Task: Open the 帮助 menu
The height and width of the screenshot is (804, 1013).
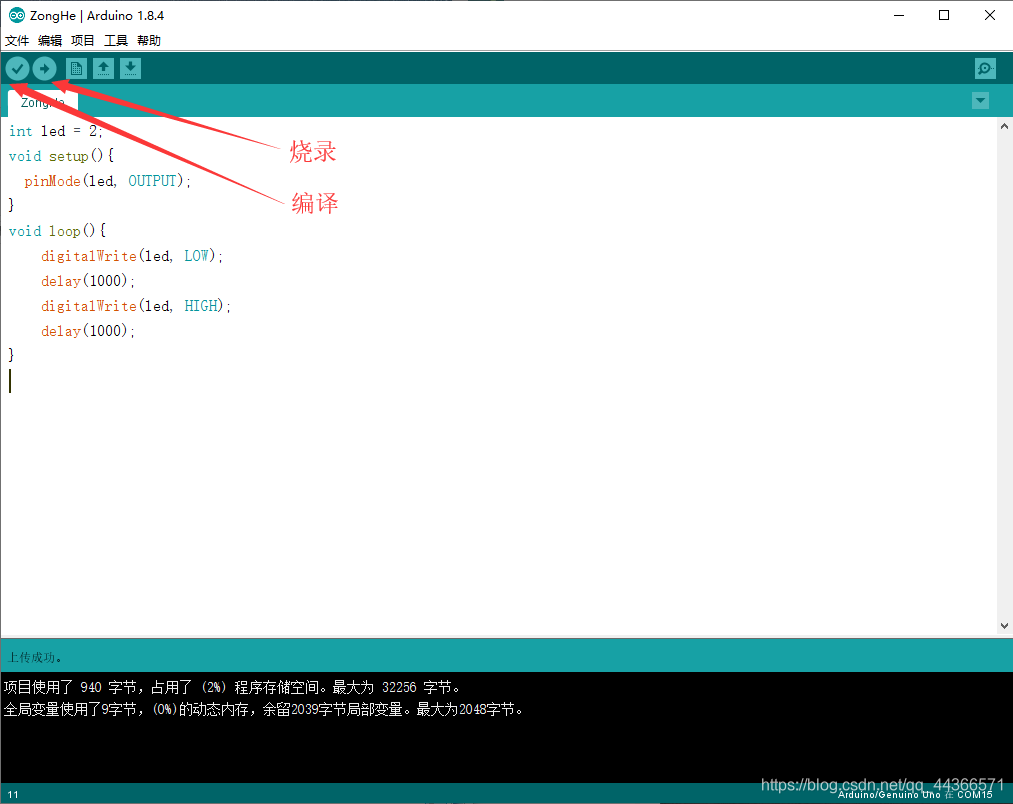Action: [149, 41]
